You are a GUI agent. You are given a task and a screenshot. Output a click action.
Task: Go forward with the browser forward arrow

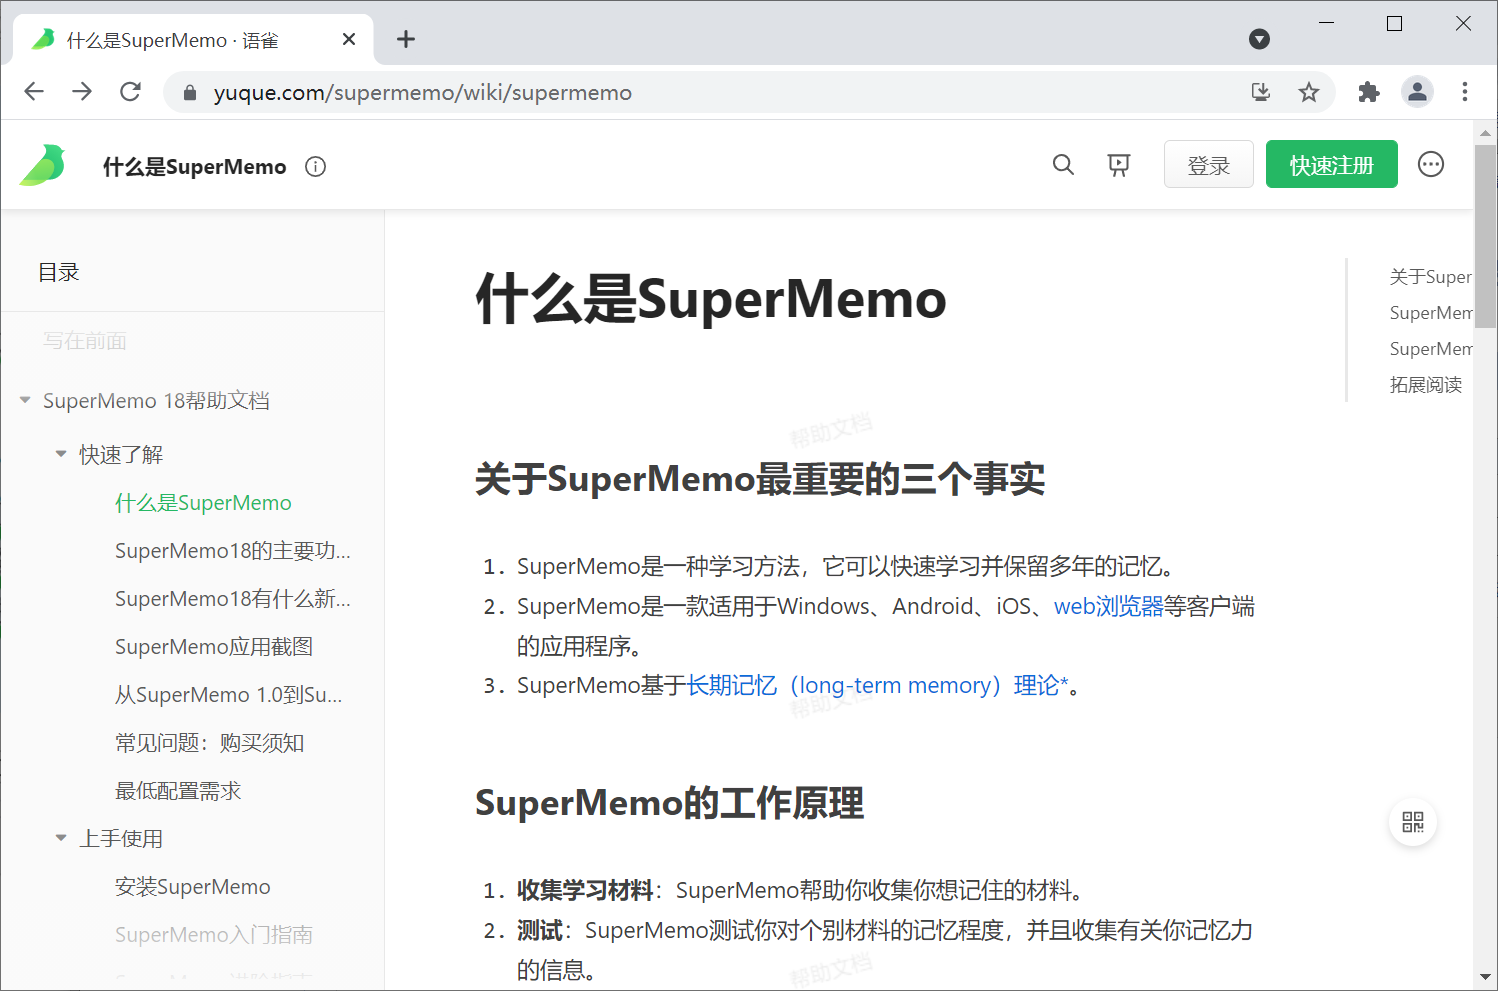tap(82, 92)
